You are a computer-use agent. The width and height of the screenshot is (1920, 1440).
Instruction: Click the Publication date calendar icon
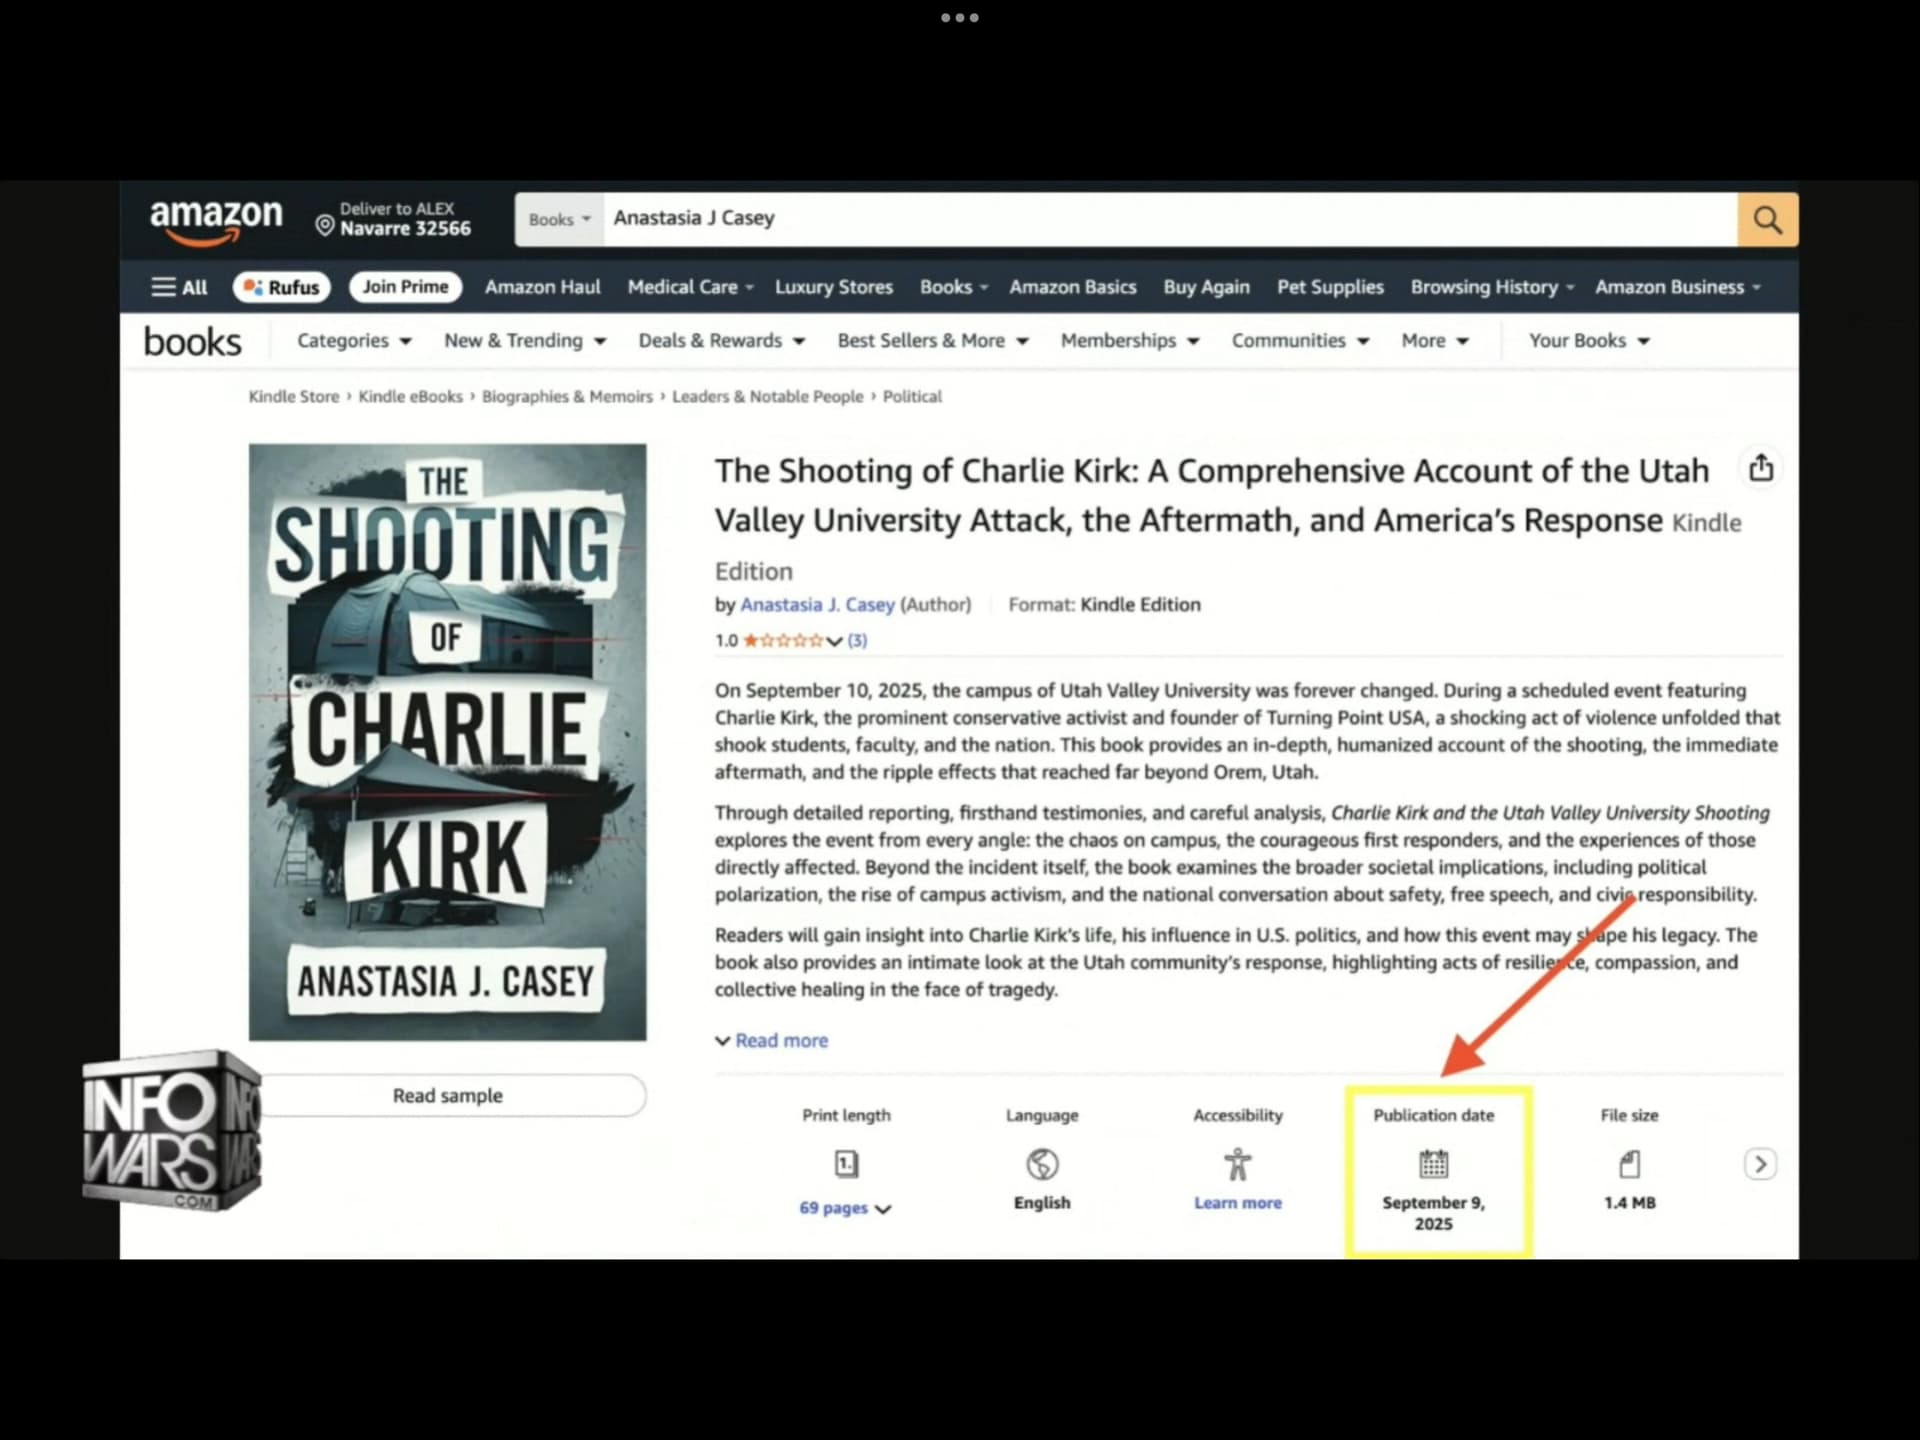tap(1433, 1164)
